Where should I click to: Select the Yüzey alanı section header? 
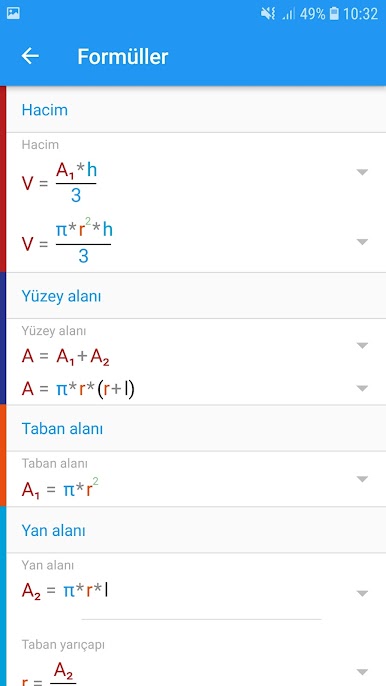pyautogui.click(x=196, y=296)
